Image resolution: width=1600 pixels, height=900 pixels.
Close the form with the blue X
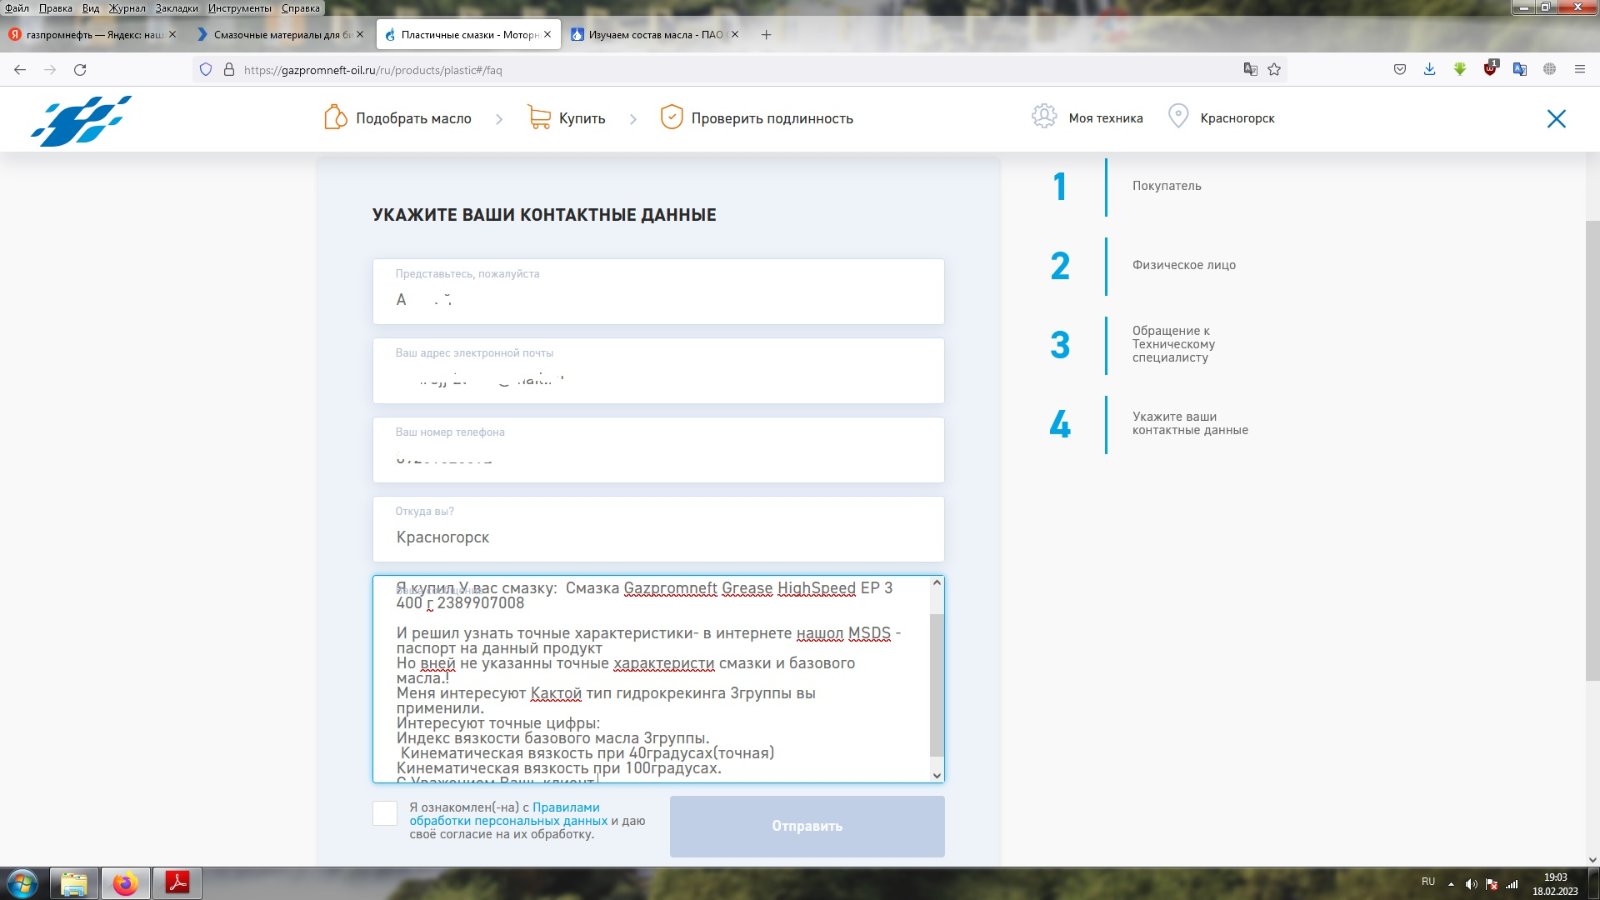point(1556,119)
